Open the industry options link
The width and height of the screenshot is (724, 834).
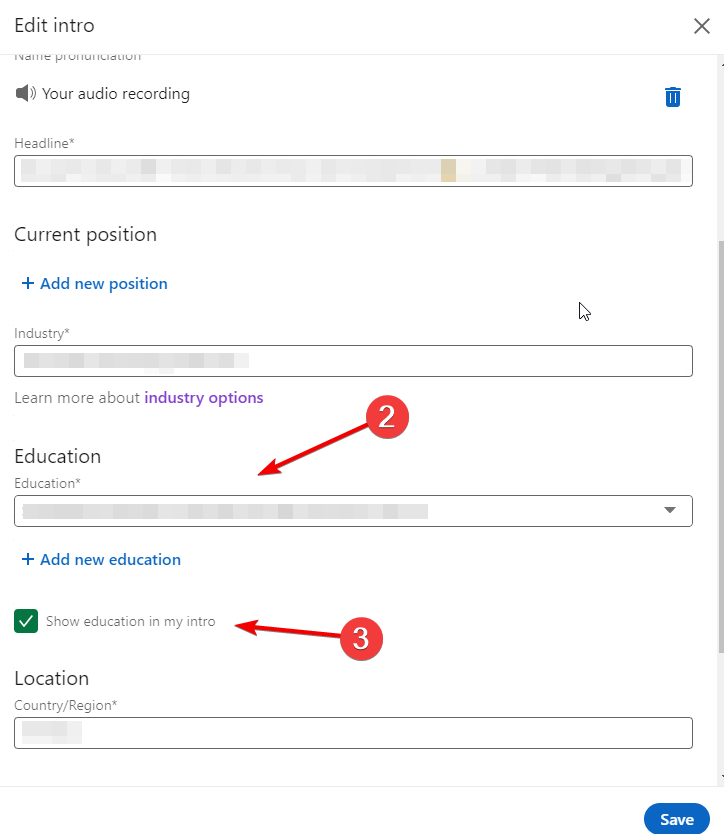(204, 398)
